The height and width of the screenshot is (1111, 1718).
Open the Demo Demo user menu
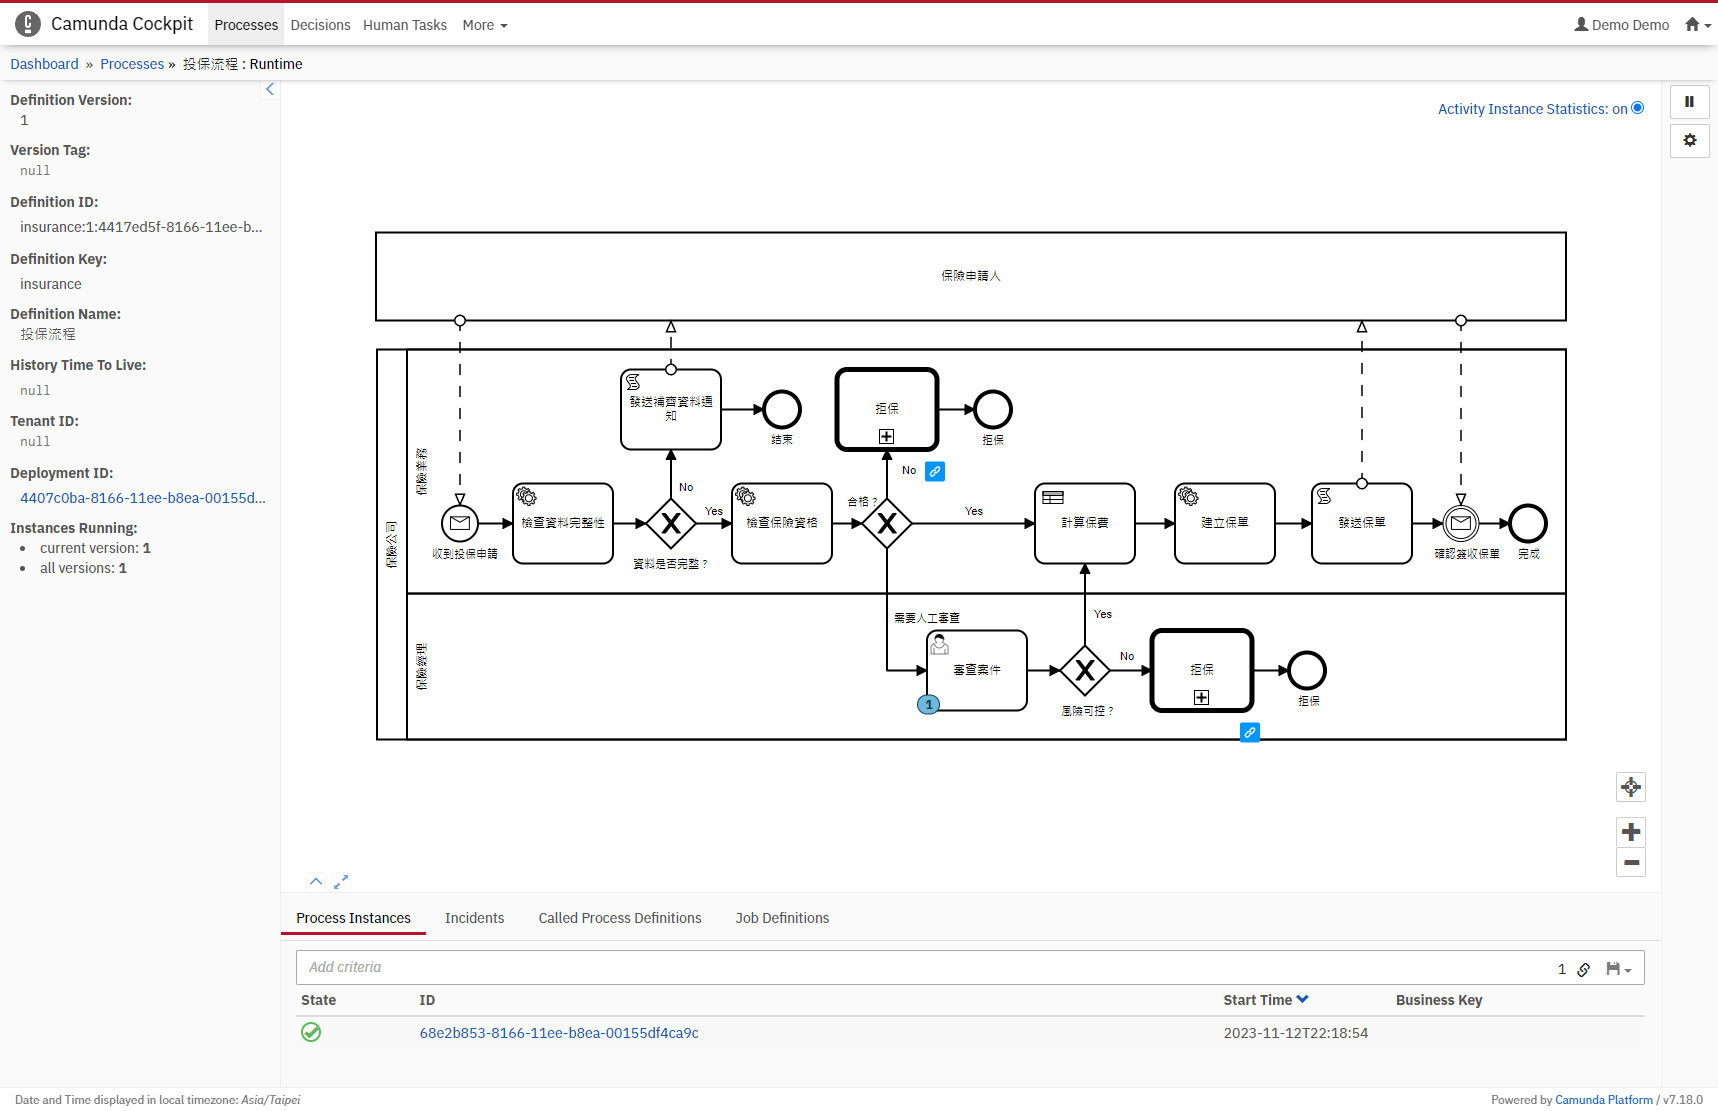pos(1622,25)
